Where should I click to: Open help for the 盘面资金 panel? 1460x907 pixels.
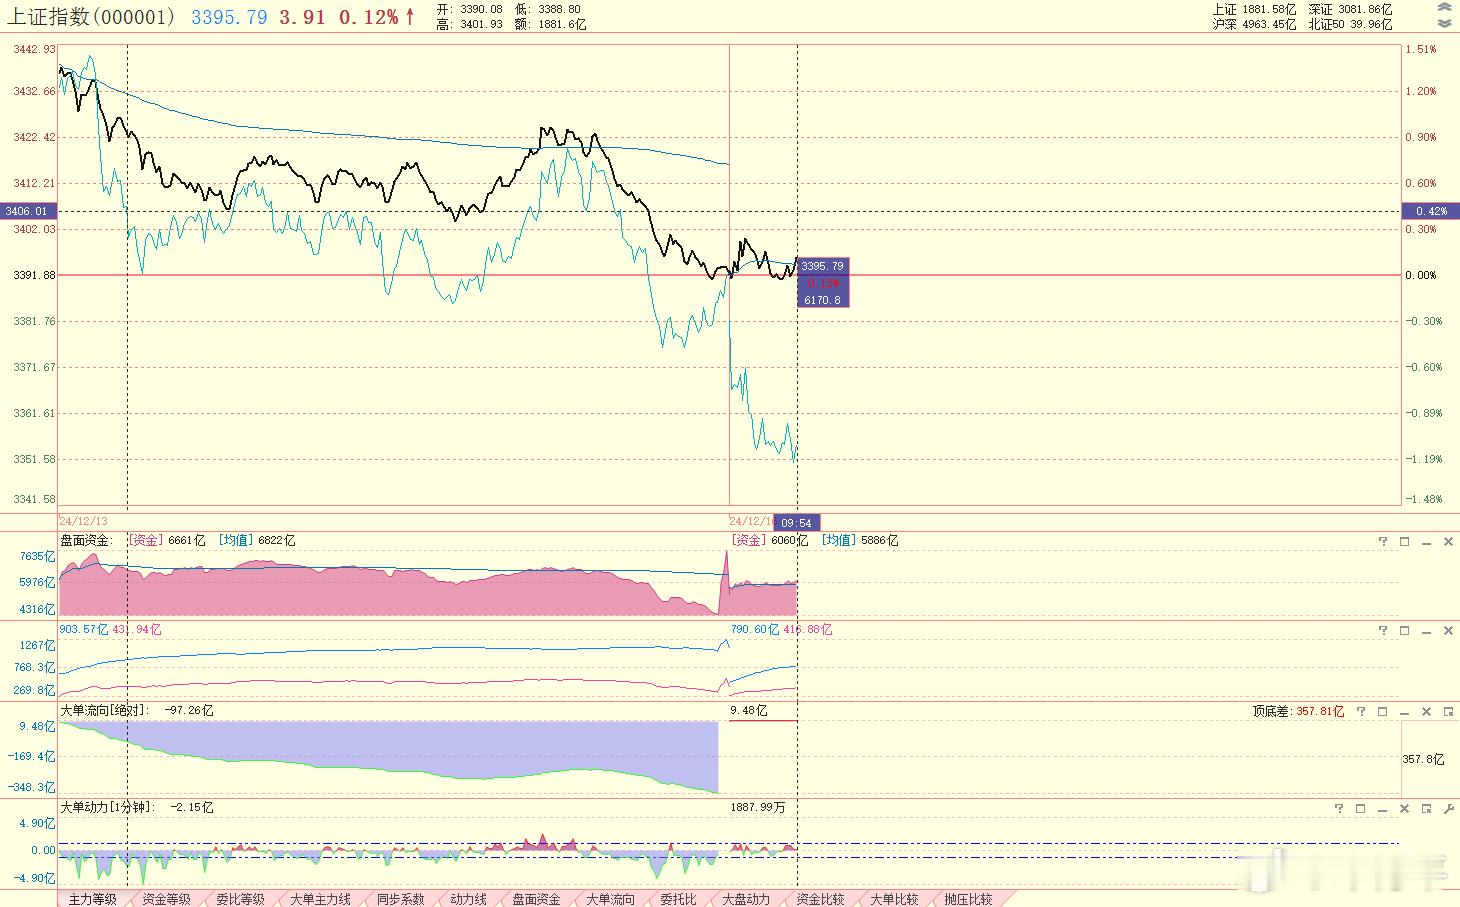click(1383, 541)
